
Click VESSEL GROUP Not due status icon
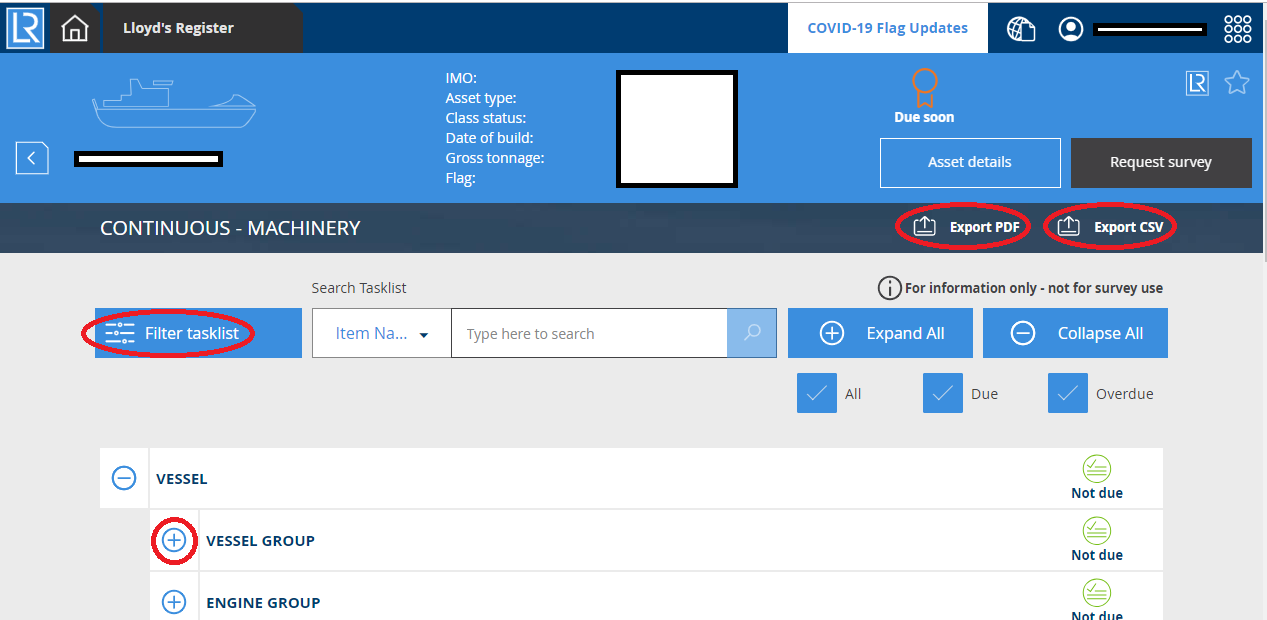[x=1097, y=531]
